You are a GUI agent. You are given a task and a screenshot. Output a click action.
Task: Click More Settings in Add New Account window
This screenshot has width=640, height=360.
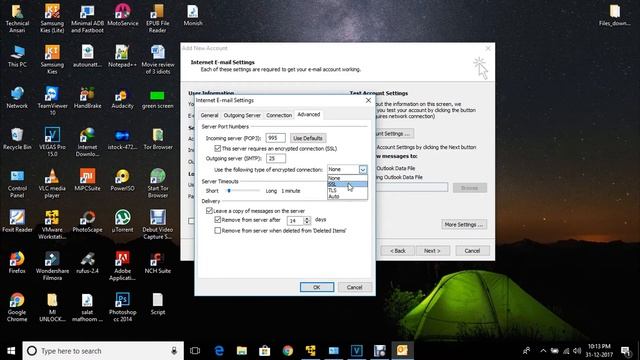coord(464,224)
